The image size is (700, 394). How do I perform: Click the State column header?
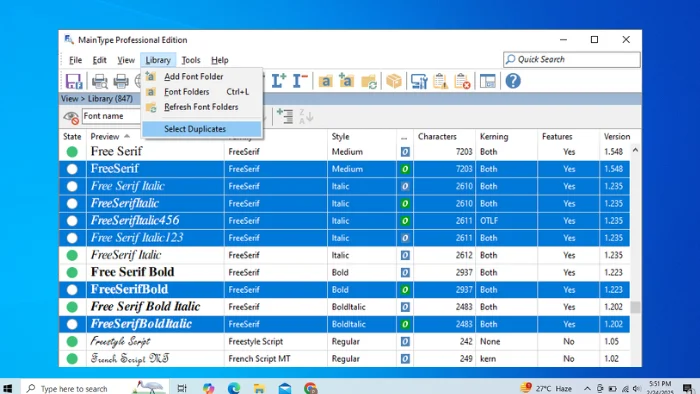(72, 137)
